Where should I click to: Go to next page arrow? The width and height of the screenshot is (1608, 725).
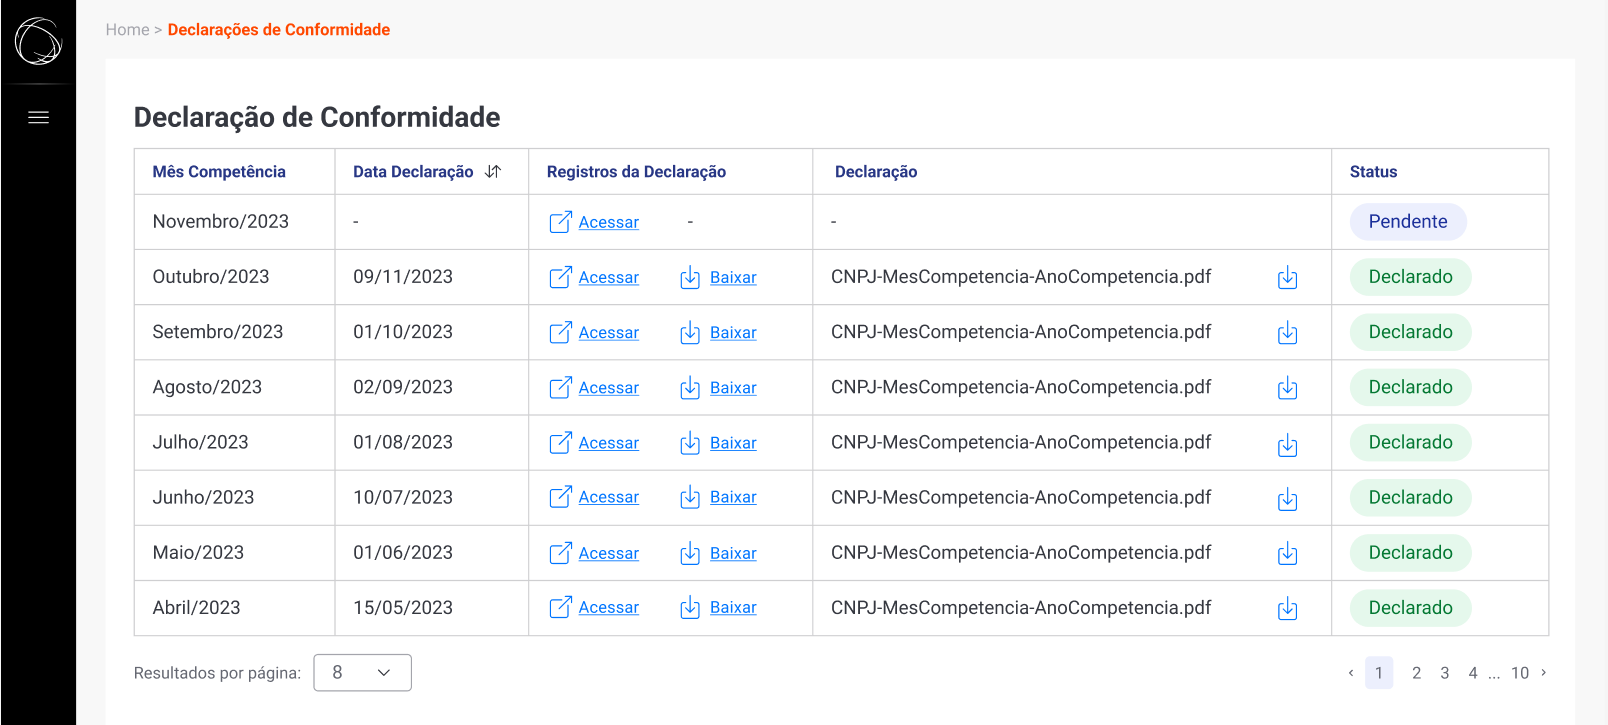(x=1544, y=673)
